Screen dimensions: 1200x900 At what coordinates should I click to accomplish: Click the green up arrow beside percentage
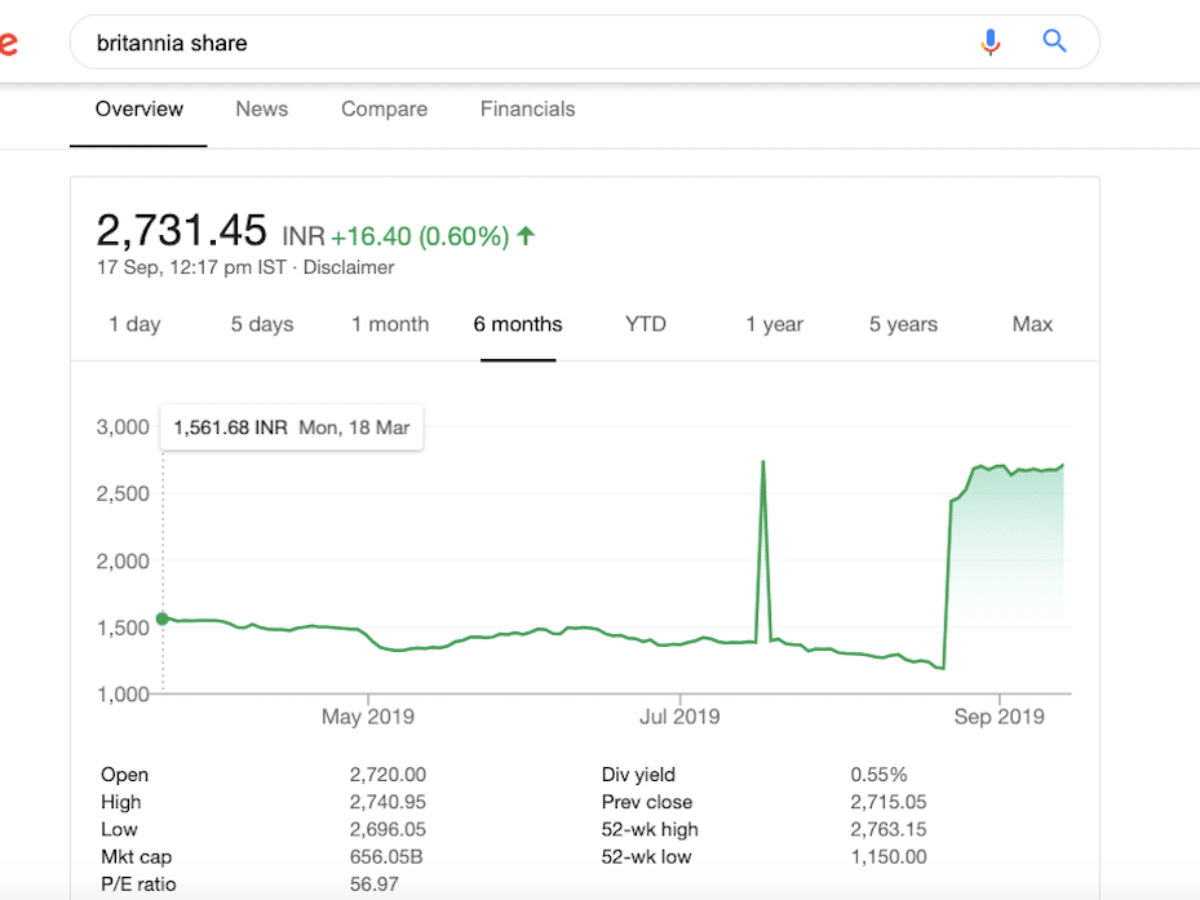[x=526, y=236]
